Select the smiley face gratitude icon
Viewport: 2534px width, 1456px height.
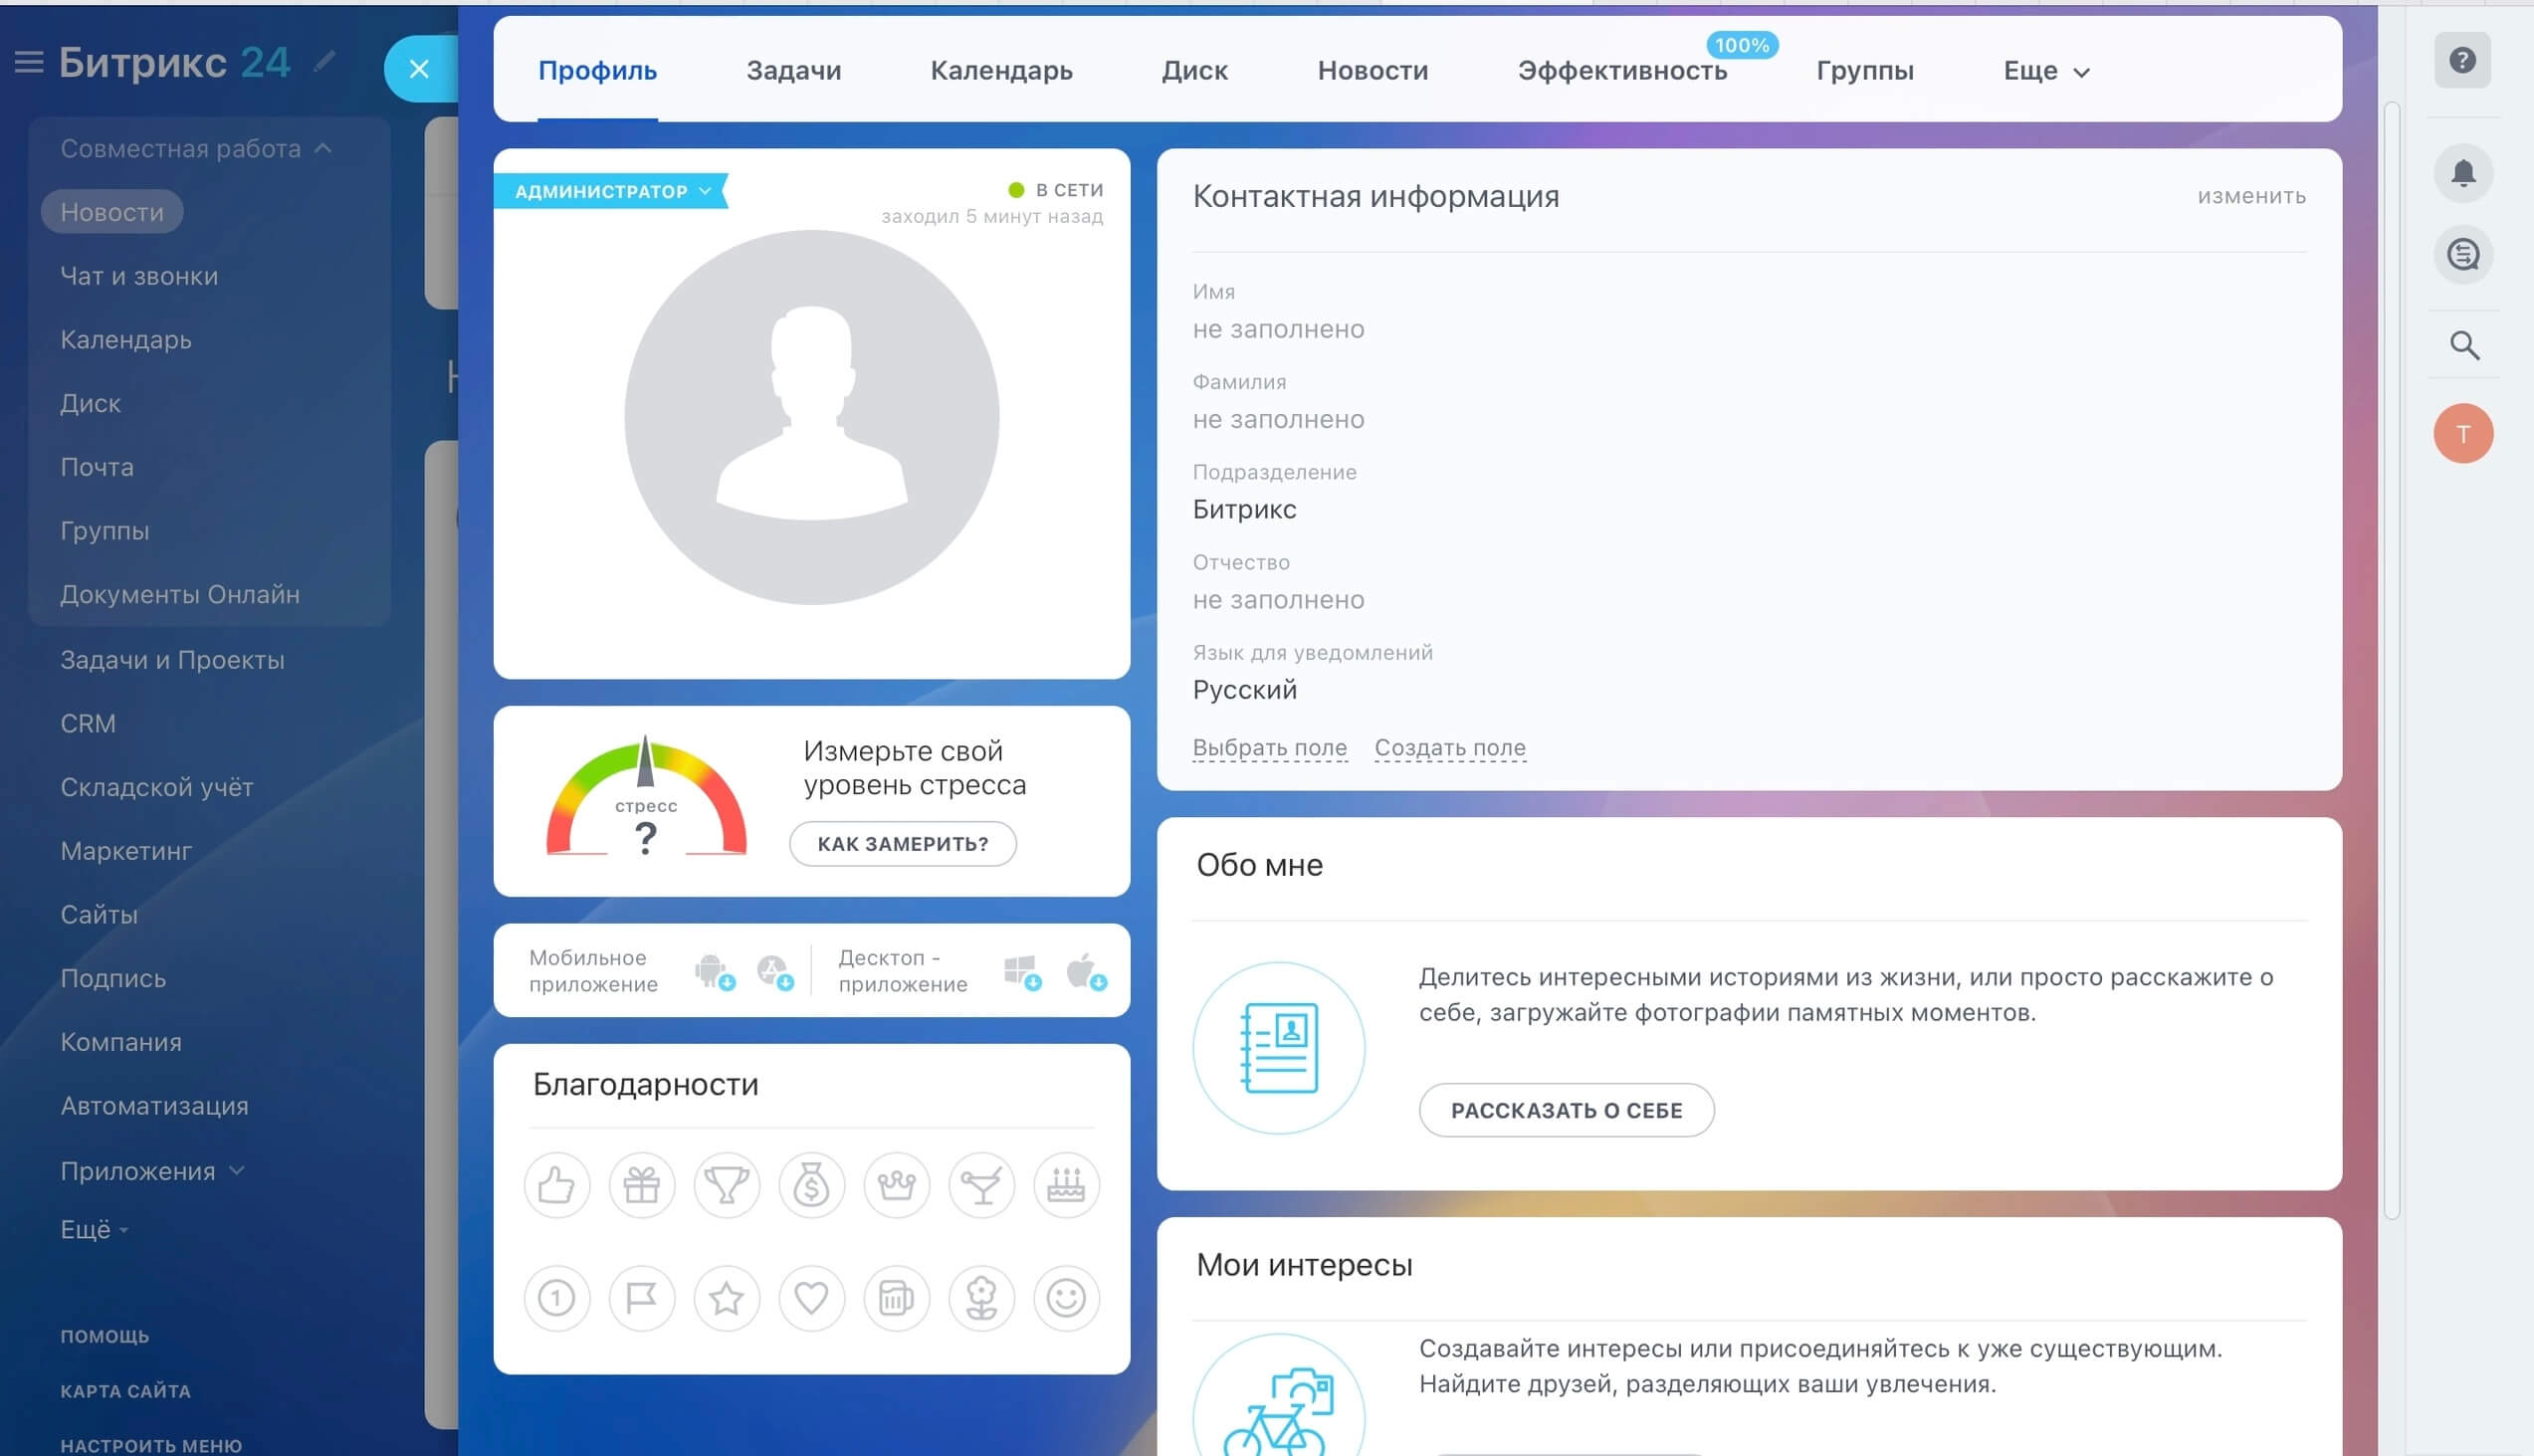1066,1299
